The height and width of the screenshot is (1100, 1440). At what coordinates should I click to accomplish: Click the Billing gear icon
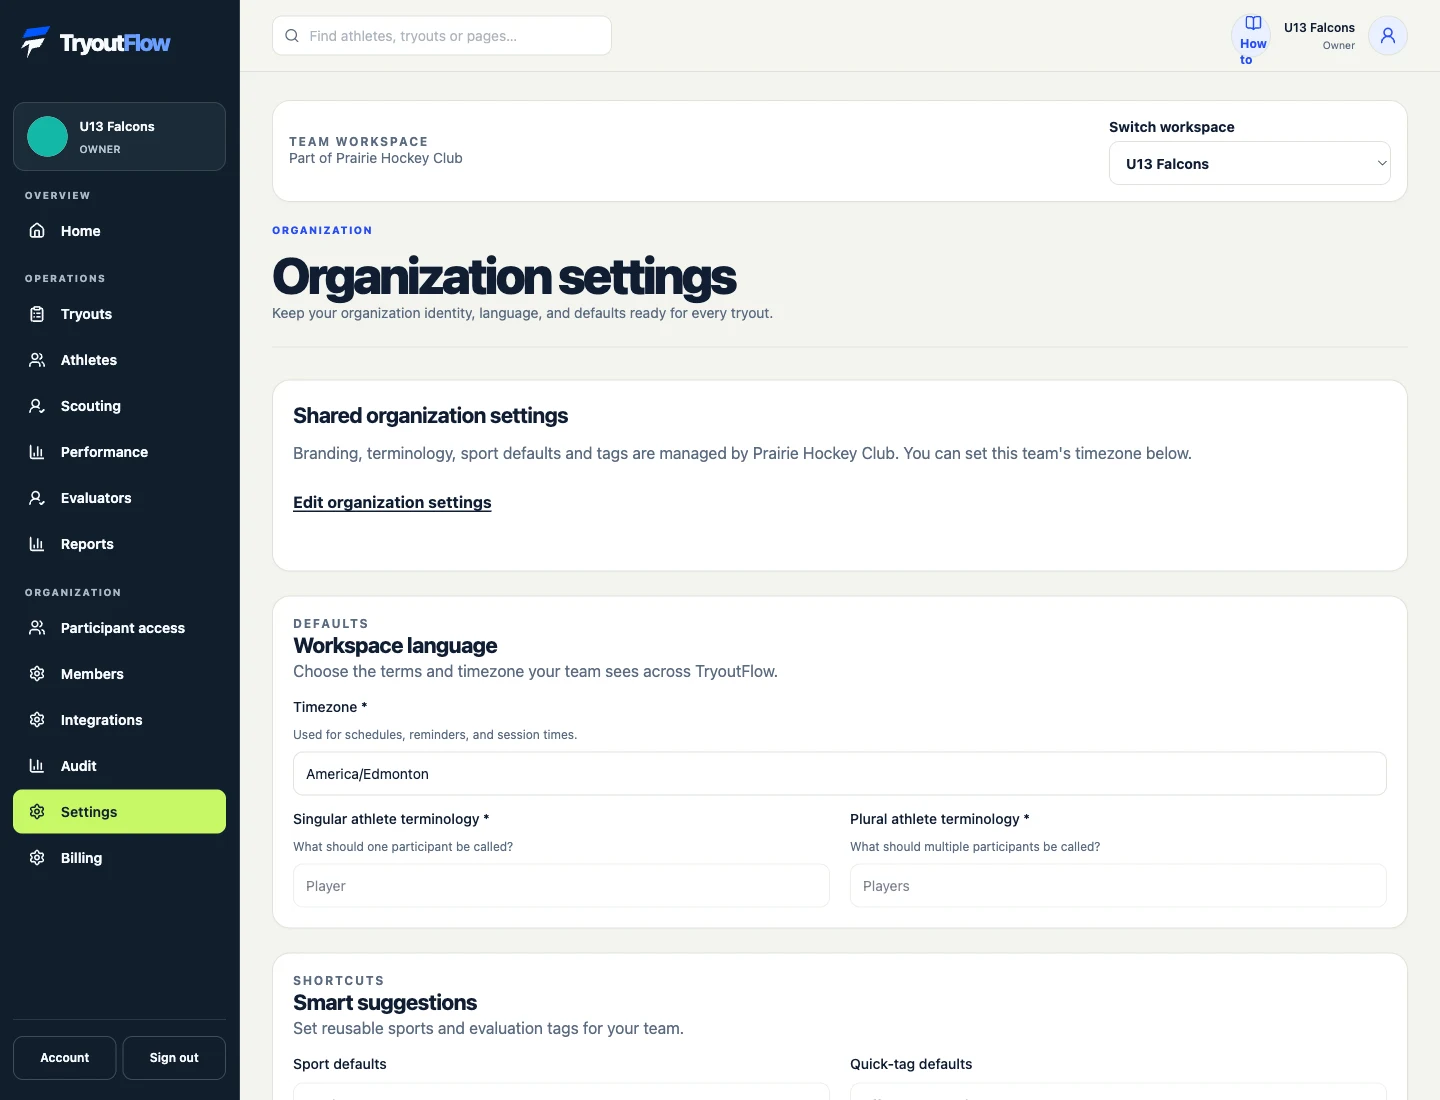[37, 858]
